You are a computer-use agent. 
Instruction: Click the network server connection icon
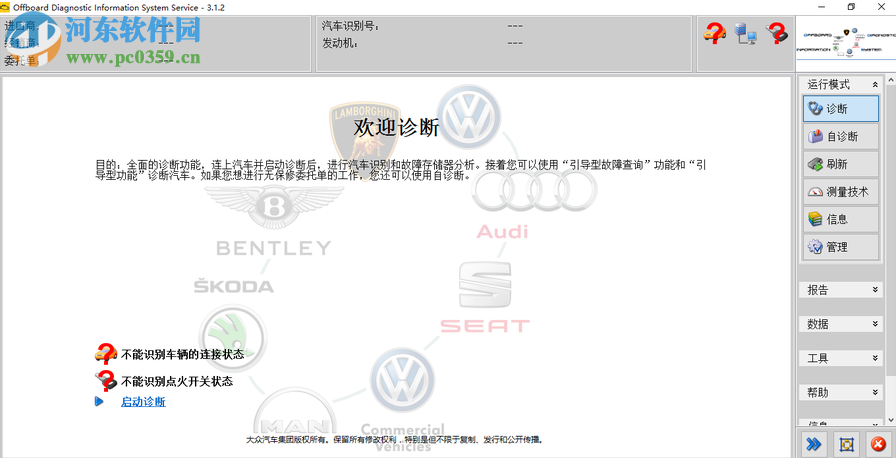746,34
